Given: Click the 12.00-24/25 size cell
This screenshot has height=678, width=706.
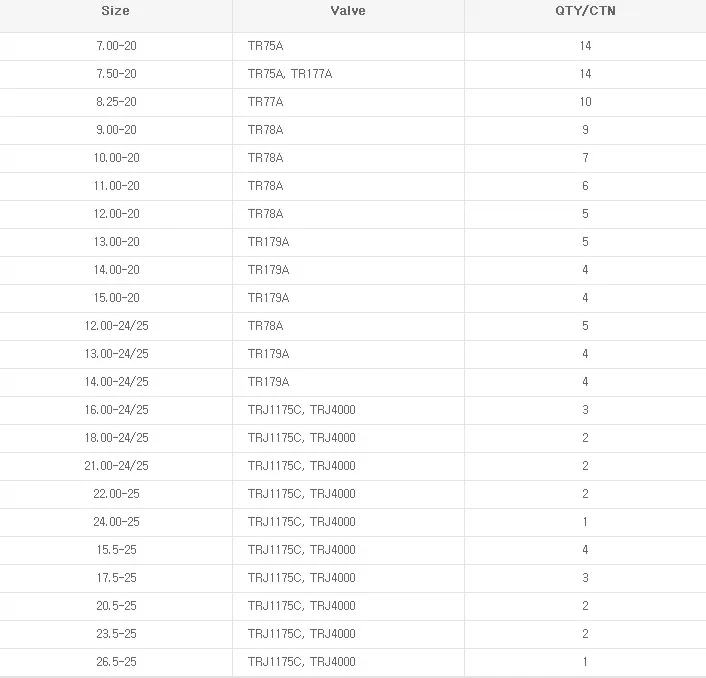Looking at the screenshot, I should 115,326.
